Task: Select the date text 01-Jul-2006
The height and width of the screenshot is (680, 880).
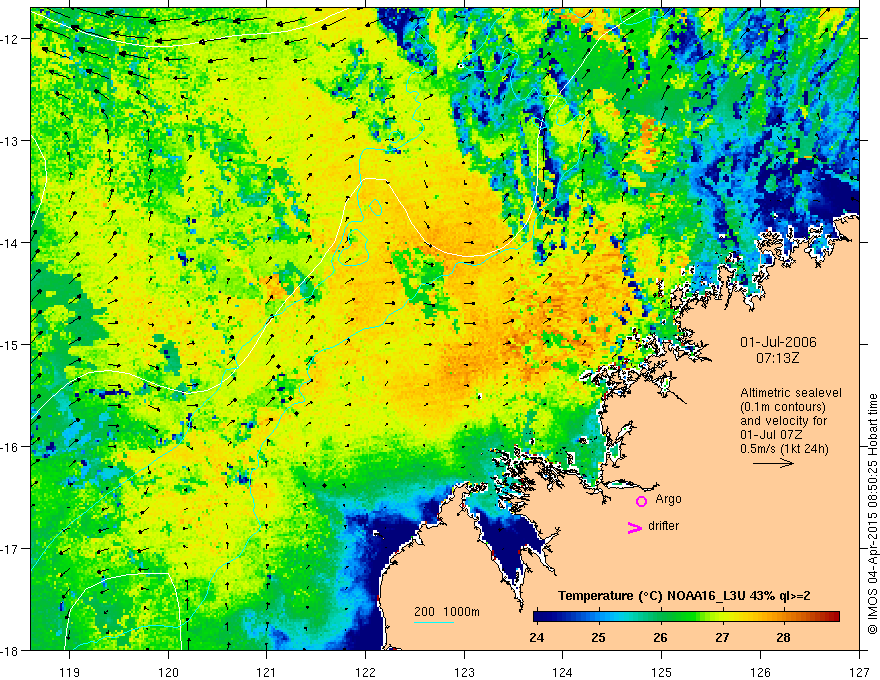Action: 778,342
